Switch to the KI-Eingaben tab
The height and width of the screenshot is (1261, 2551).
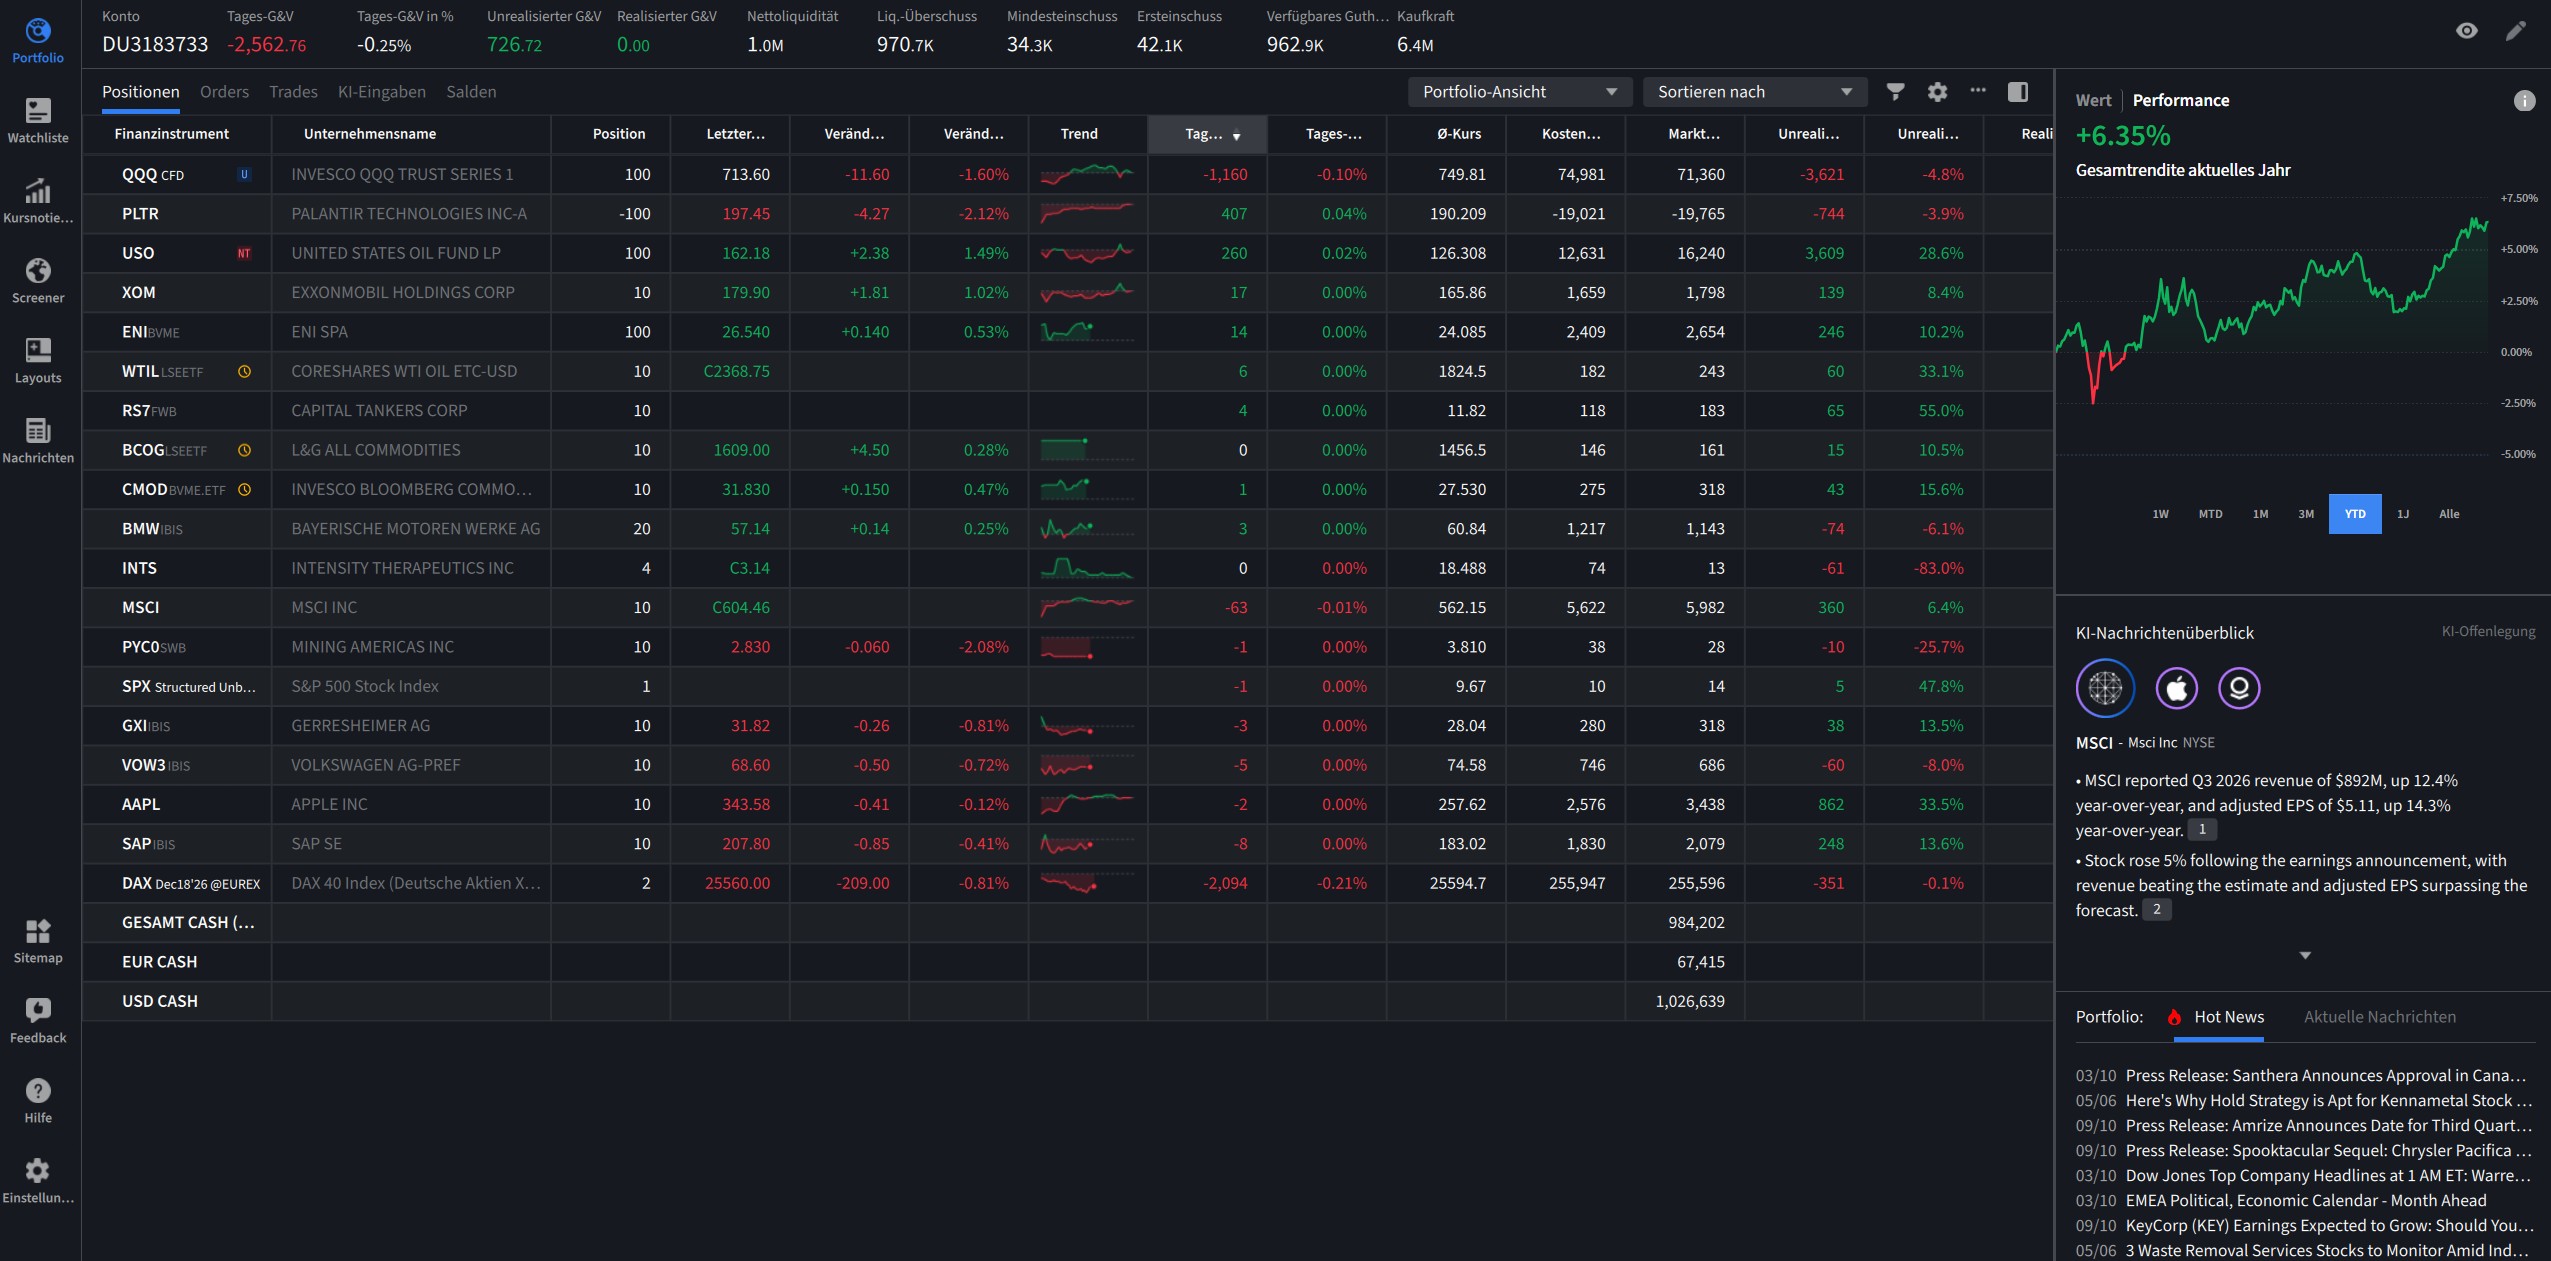(x=382, y=92)
